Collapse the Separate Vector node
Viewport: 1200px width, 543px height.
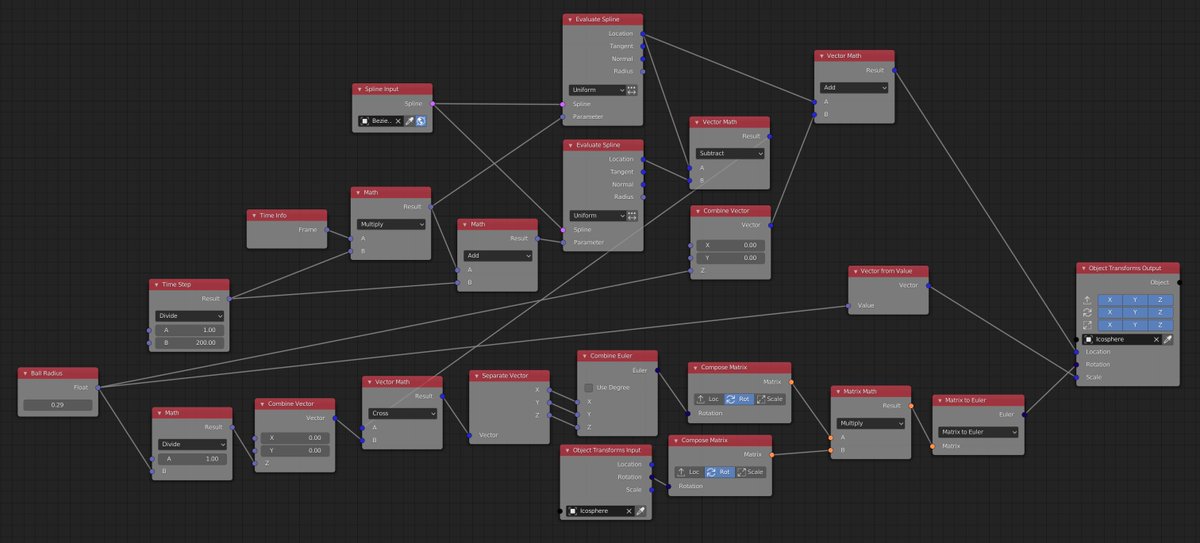pos(476,375)
